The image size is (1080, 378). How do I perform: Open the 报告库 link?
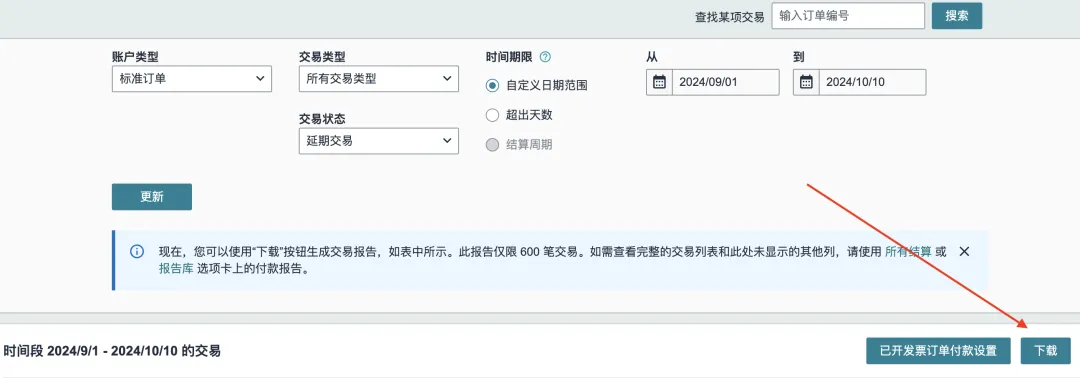(x=176, y=269)
